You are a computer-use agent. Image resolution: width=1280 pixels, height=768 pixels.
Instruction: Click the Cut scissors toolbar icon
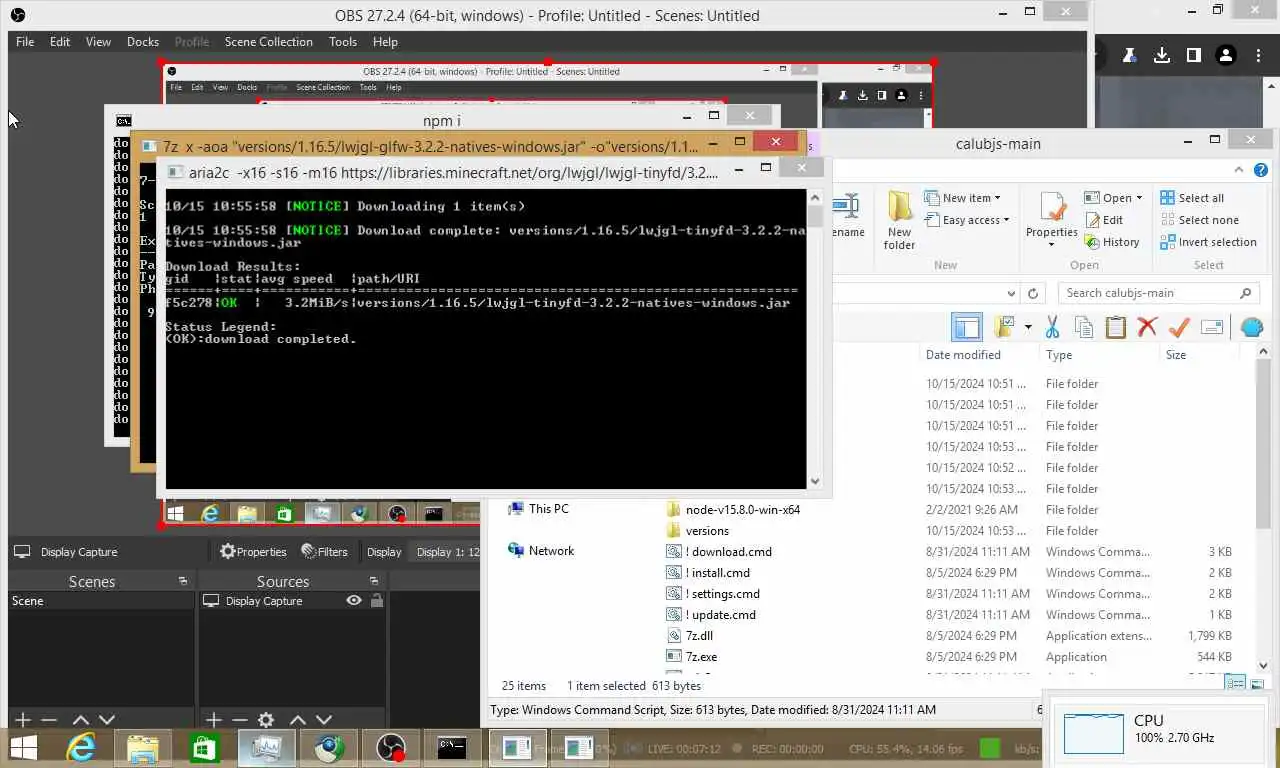(x=1052, y=327)
